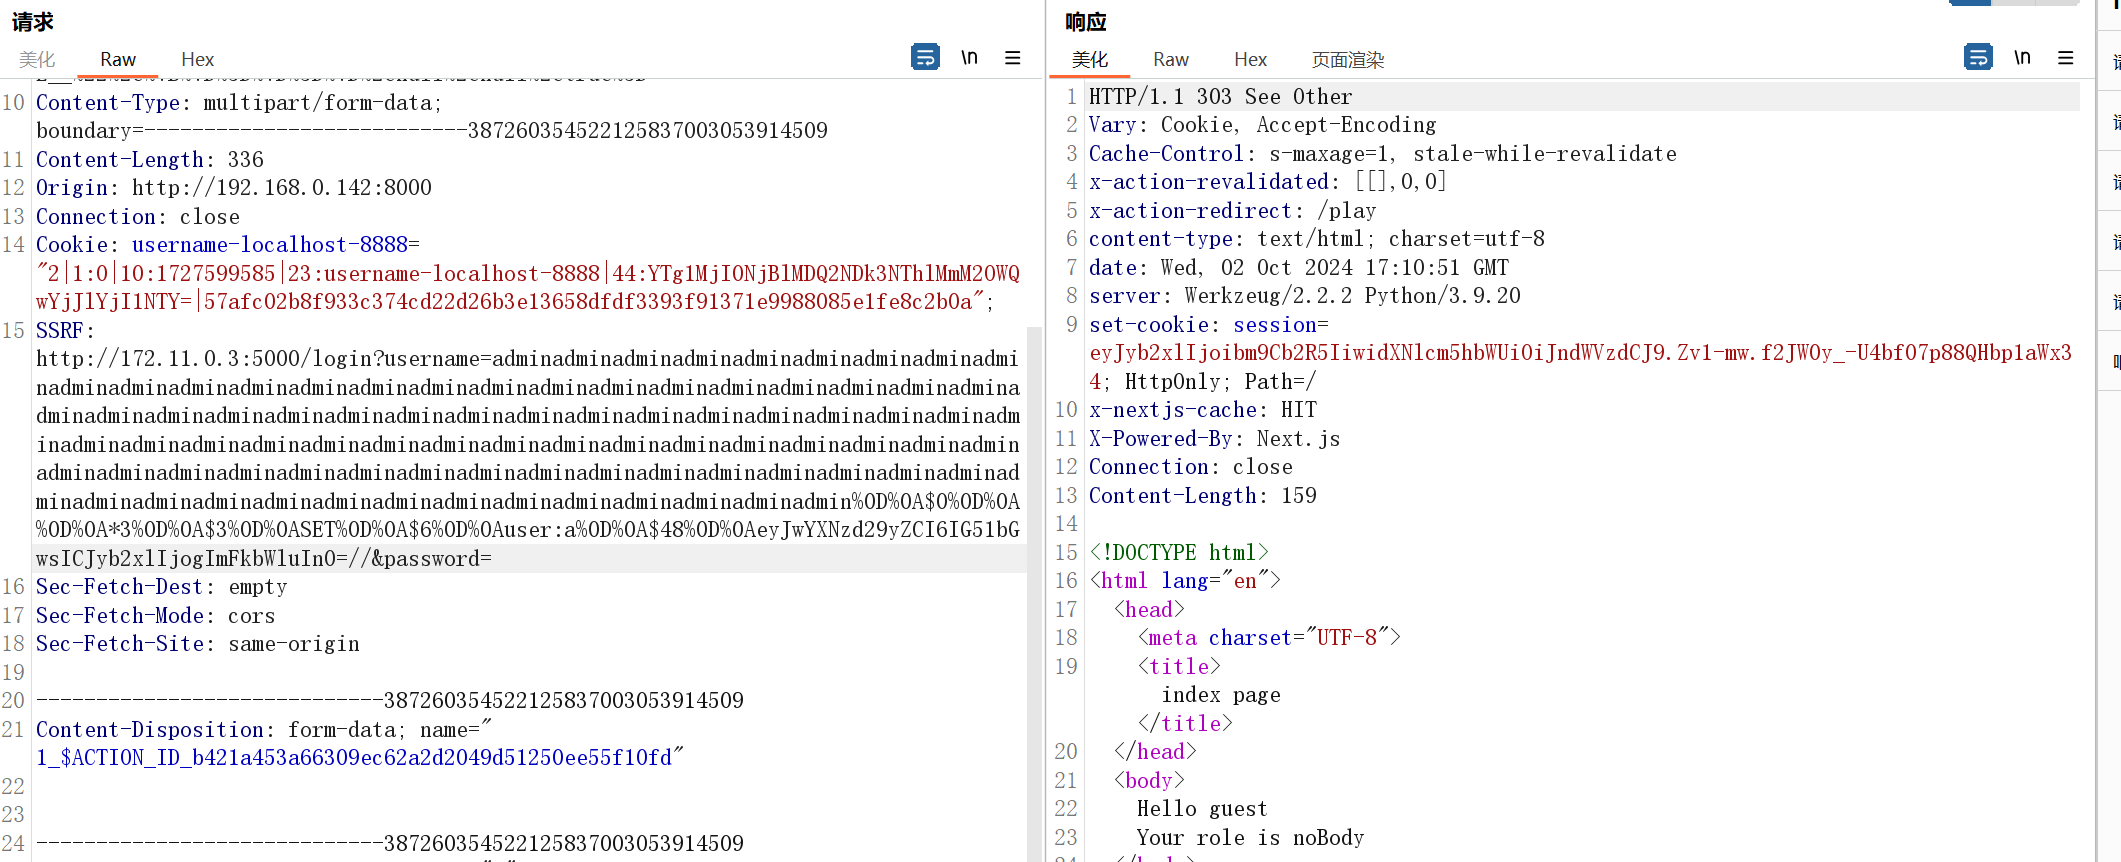Switch response view to Raw tab
Screen dimensions: 2121x862
pyautogui.click(x=1170, y=59)
